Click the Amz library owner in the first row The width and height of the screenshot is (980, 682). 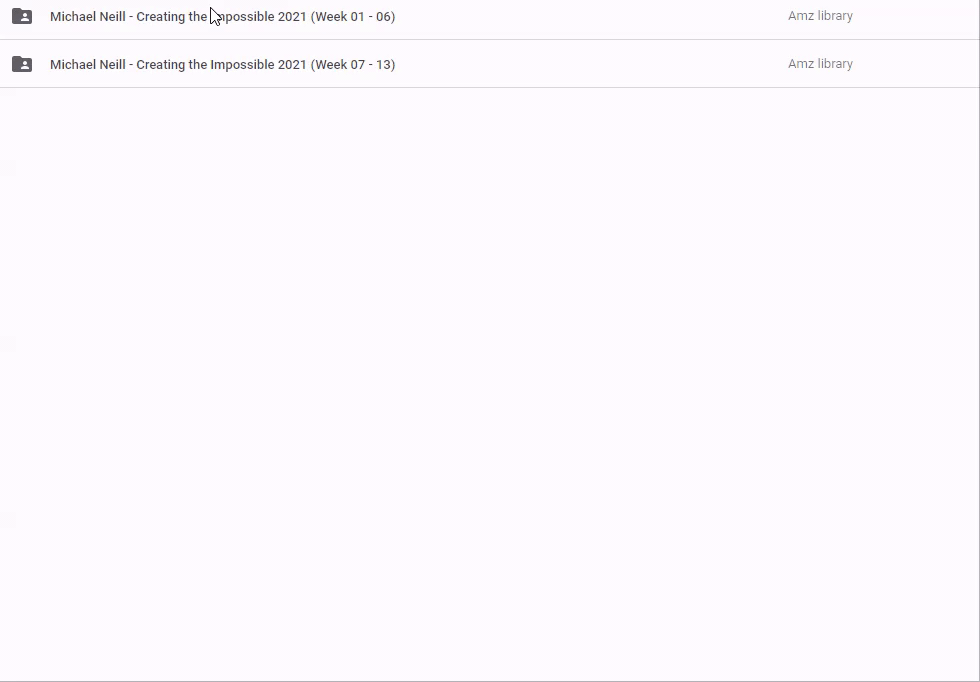point(820,16)
